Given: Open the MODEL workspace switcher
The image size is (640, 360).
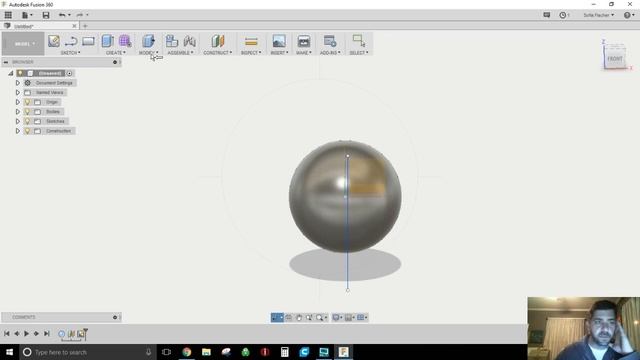Looking at the screenshot, I should point(23,44).
